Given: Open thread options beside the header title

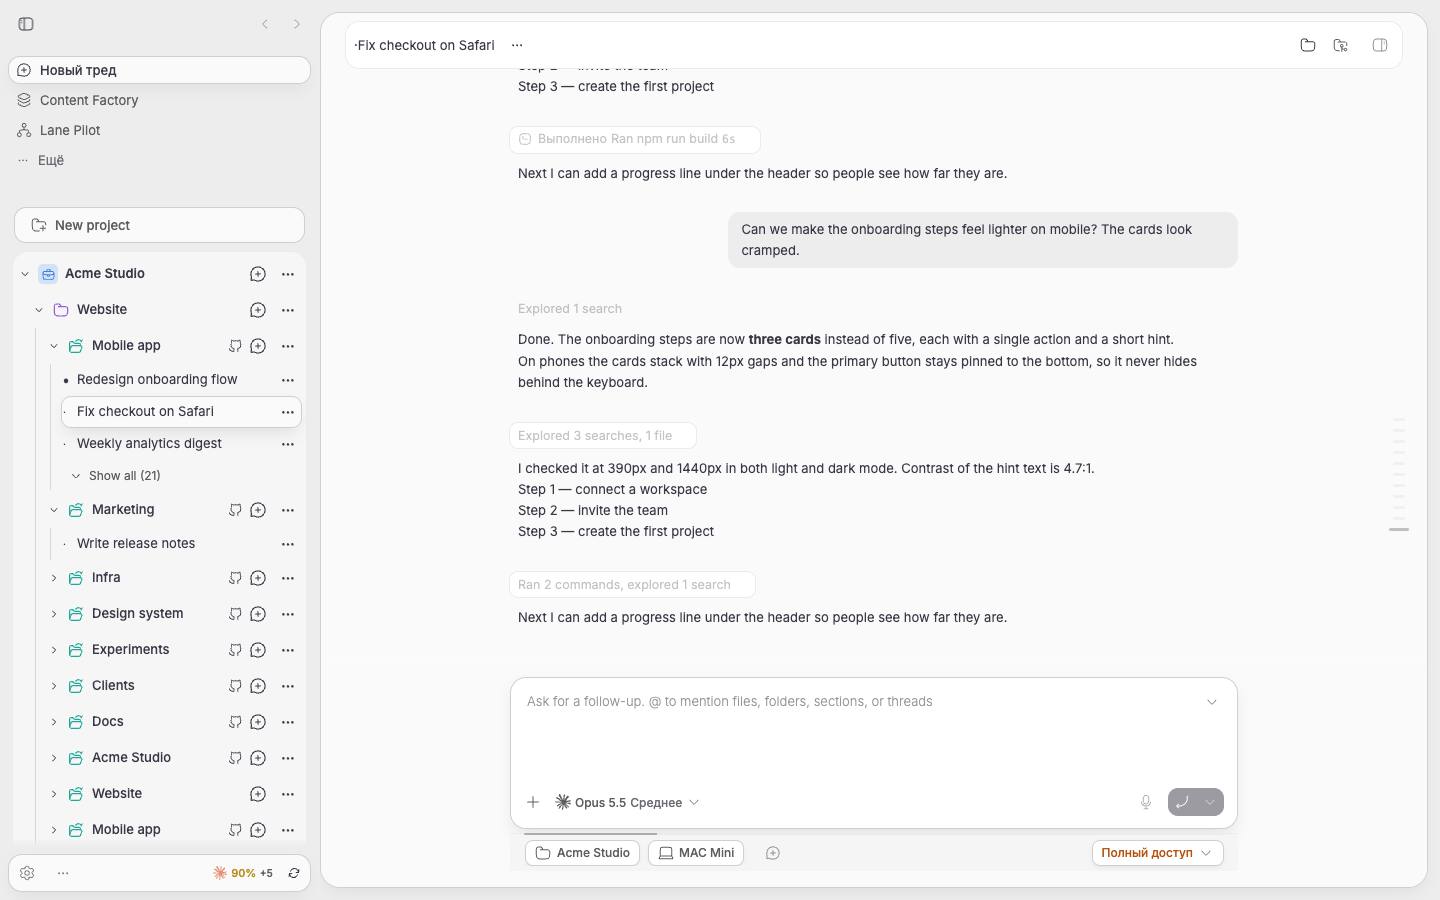Looking at the screenshot, I should pyautogui.click(x=517, y=45).
